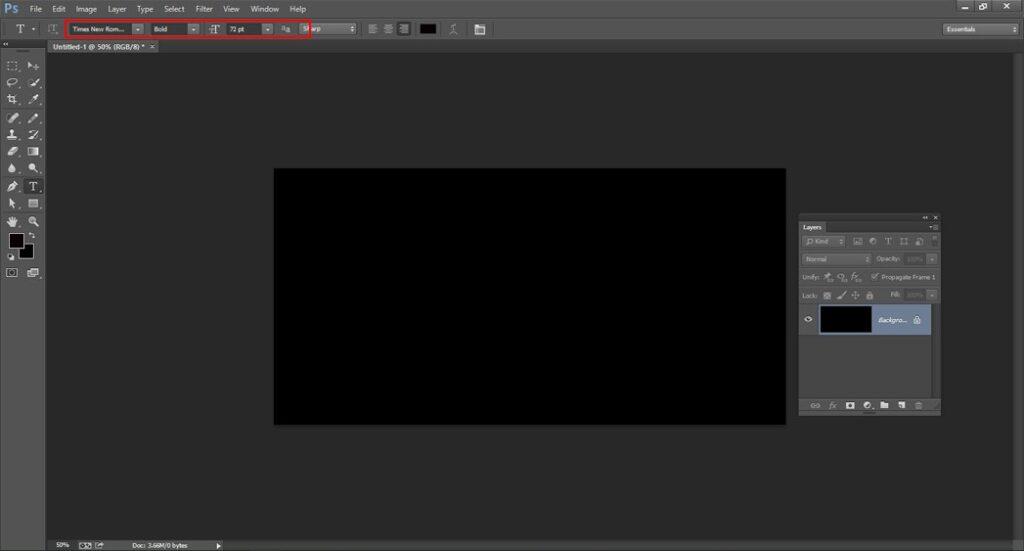This screenshot has height=551, width=1024.
Task: Select the Quick Selection tool
Action: [33, 82]
